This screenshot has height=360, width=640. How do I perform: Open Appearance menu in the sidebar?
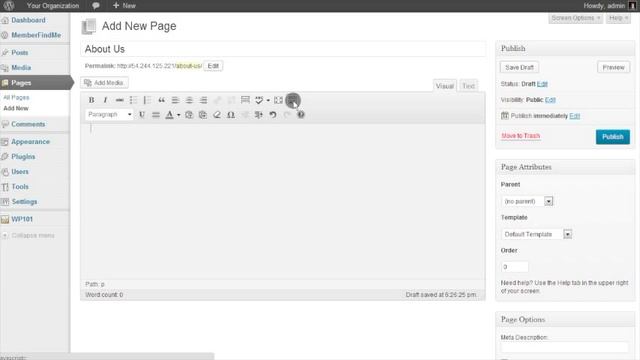[30, 142]
